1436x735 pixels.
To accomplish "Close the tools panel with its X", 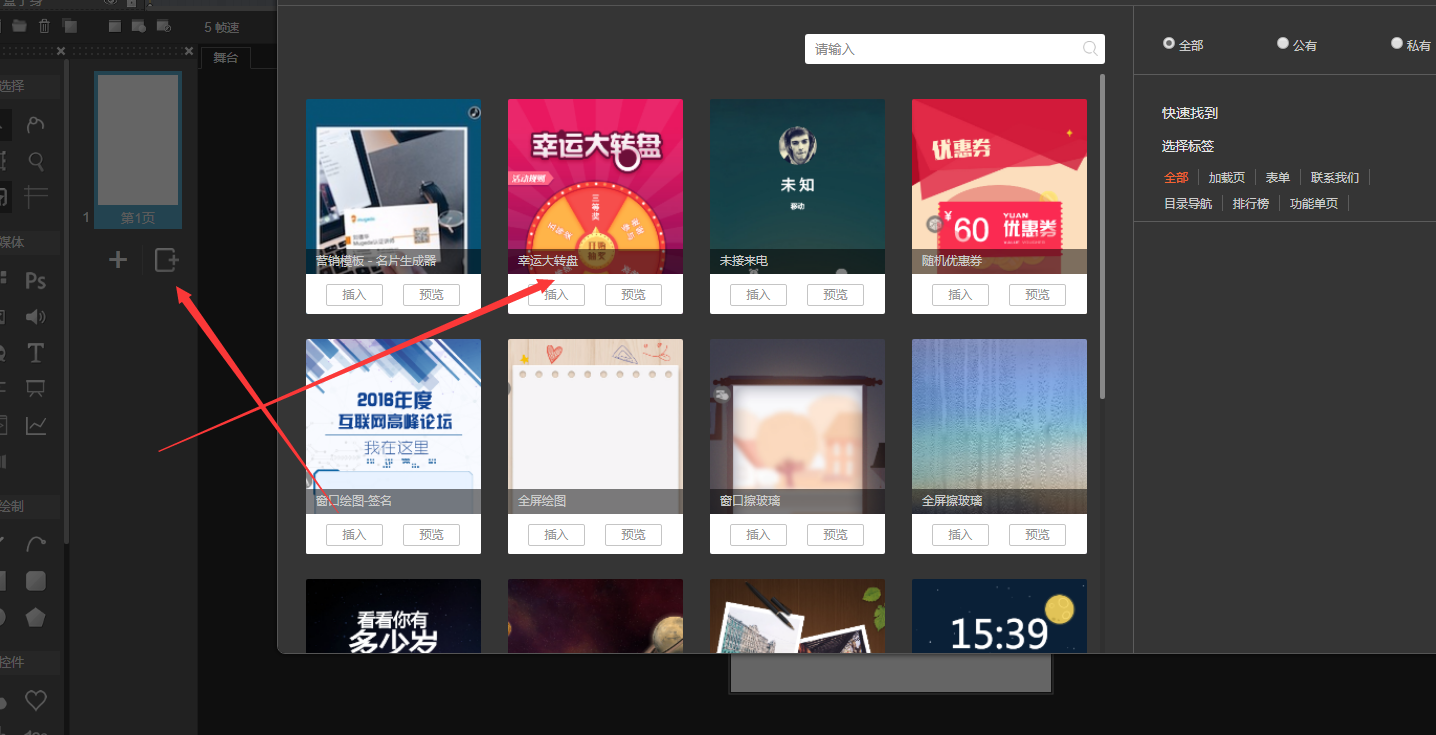I will 61,50.
